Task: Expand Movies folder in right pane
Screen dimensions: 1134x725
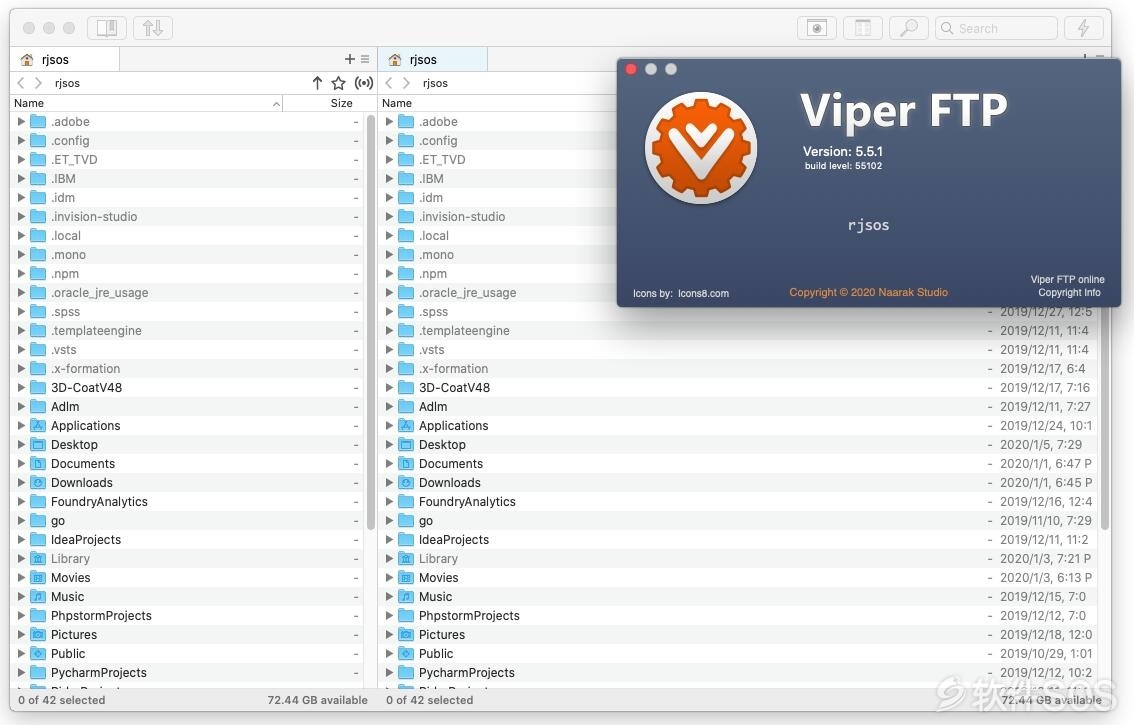Action: point(389,577)
